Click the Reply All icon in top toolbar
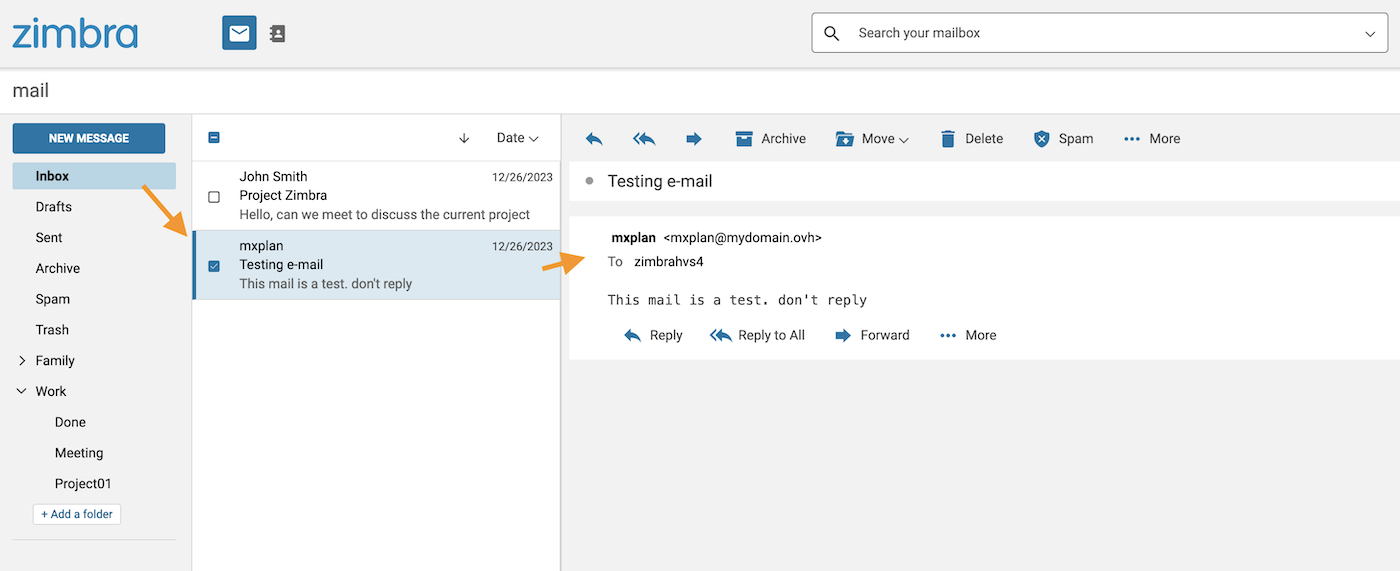1400x571 pixels. [x=644, y=139]
